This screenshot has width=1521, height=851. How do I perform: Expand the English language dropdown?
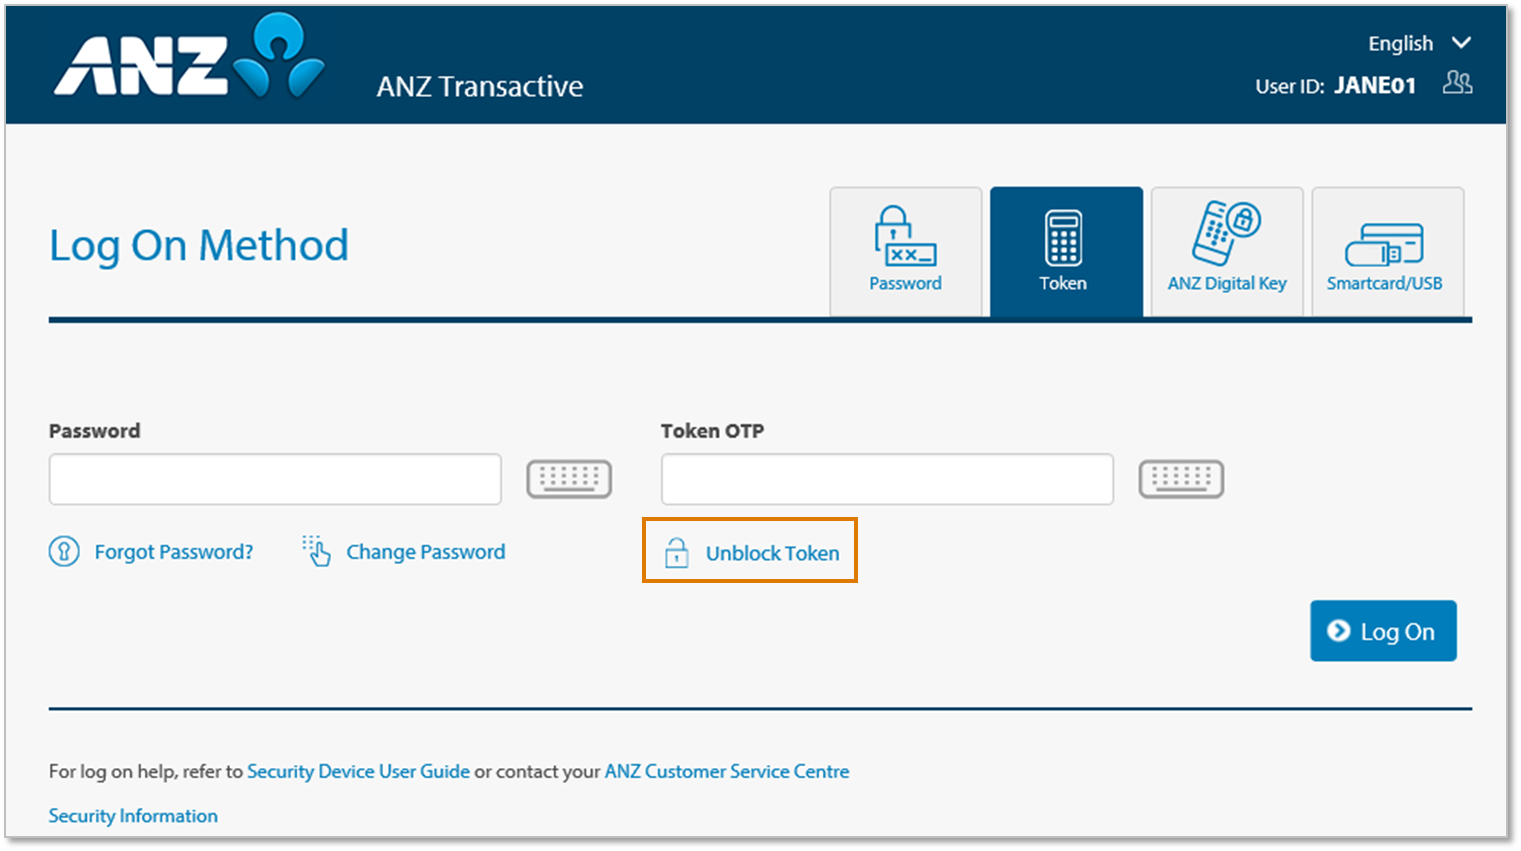pyautogui.click(x=1419, y=43)
